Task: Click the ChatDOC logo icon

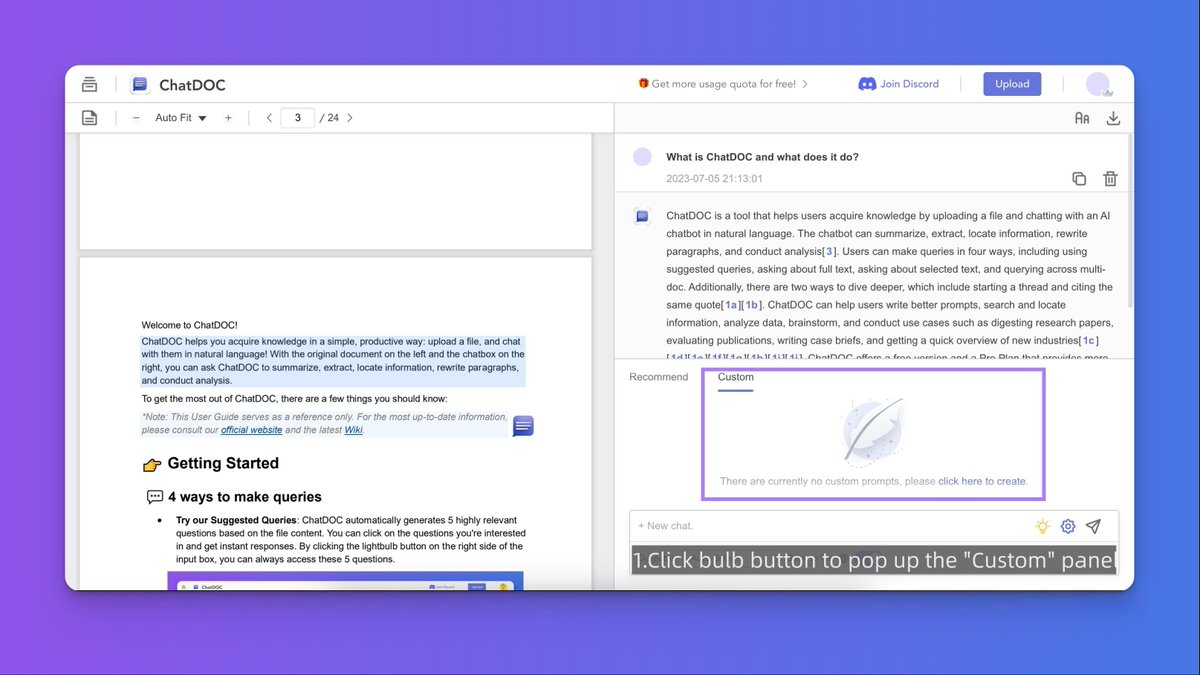Action: click(x=140, y=84)
